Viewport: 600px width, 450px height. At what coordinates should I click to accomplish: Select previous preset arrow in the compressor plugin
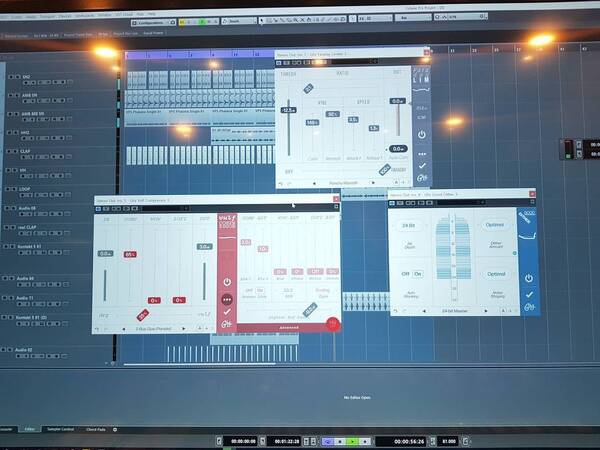(x=124, y=329)
